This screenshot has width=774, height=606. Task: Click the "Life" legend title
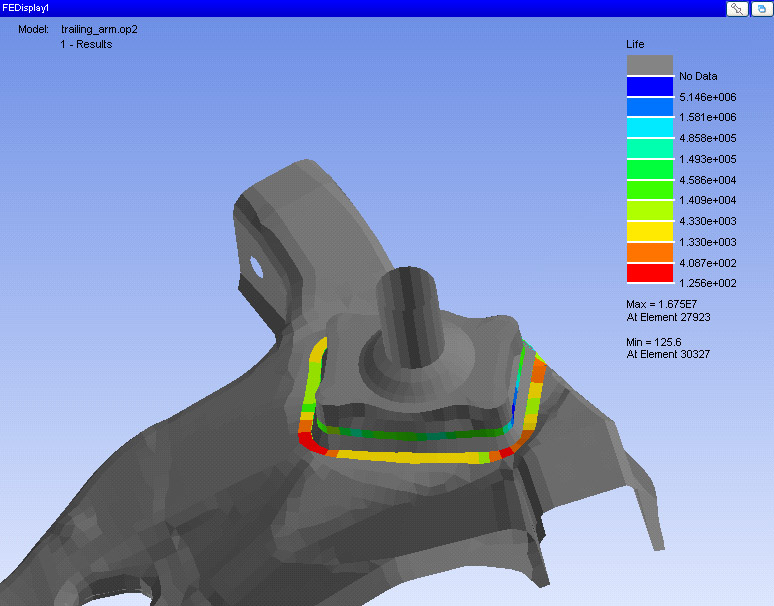tap(635, 44)
